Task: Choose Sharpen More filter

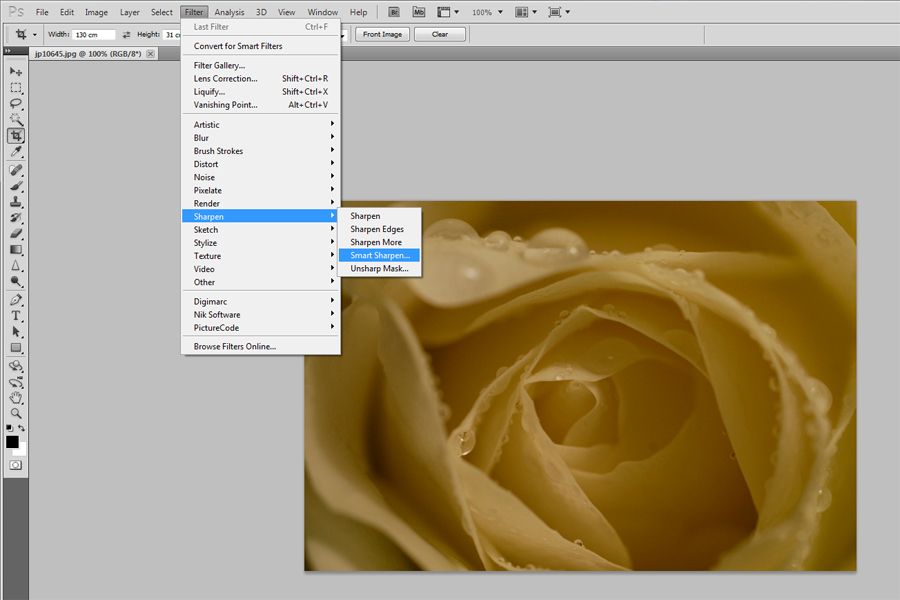Action: [x=379, y=242]
